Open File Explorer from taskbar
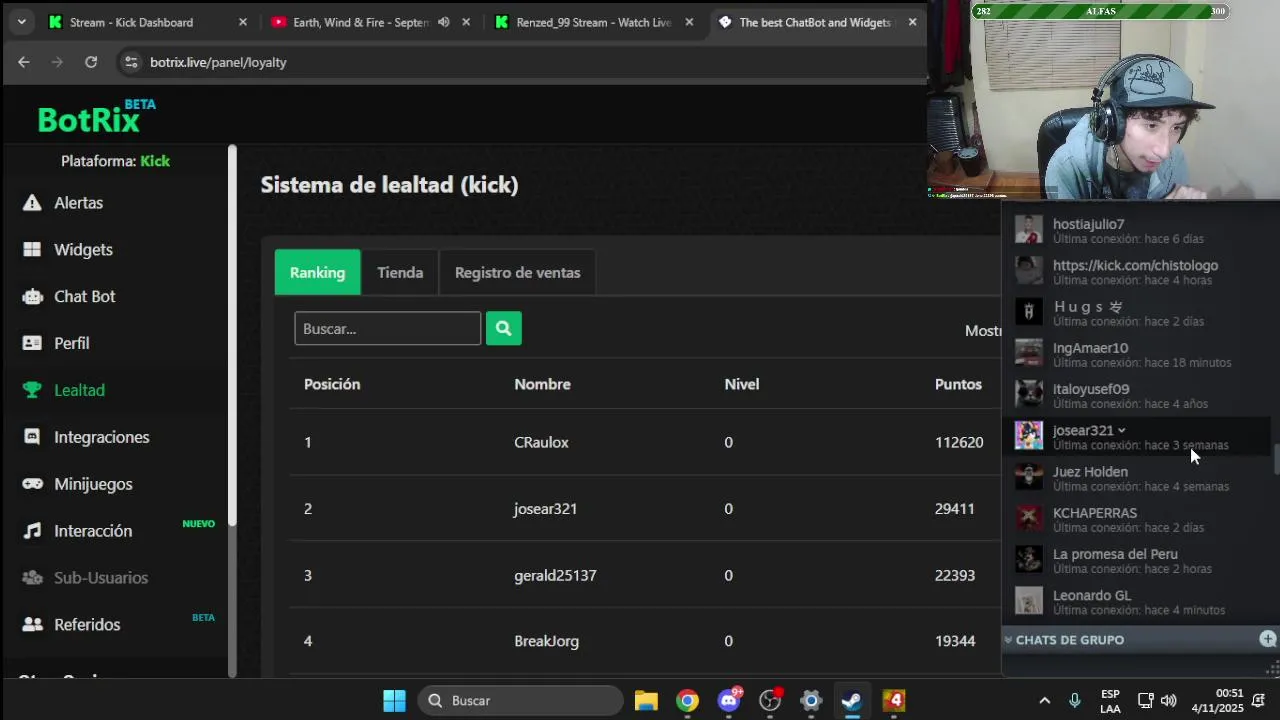The height and width of the screenshot is (720, 1280). (x=646, y=701)
